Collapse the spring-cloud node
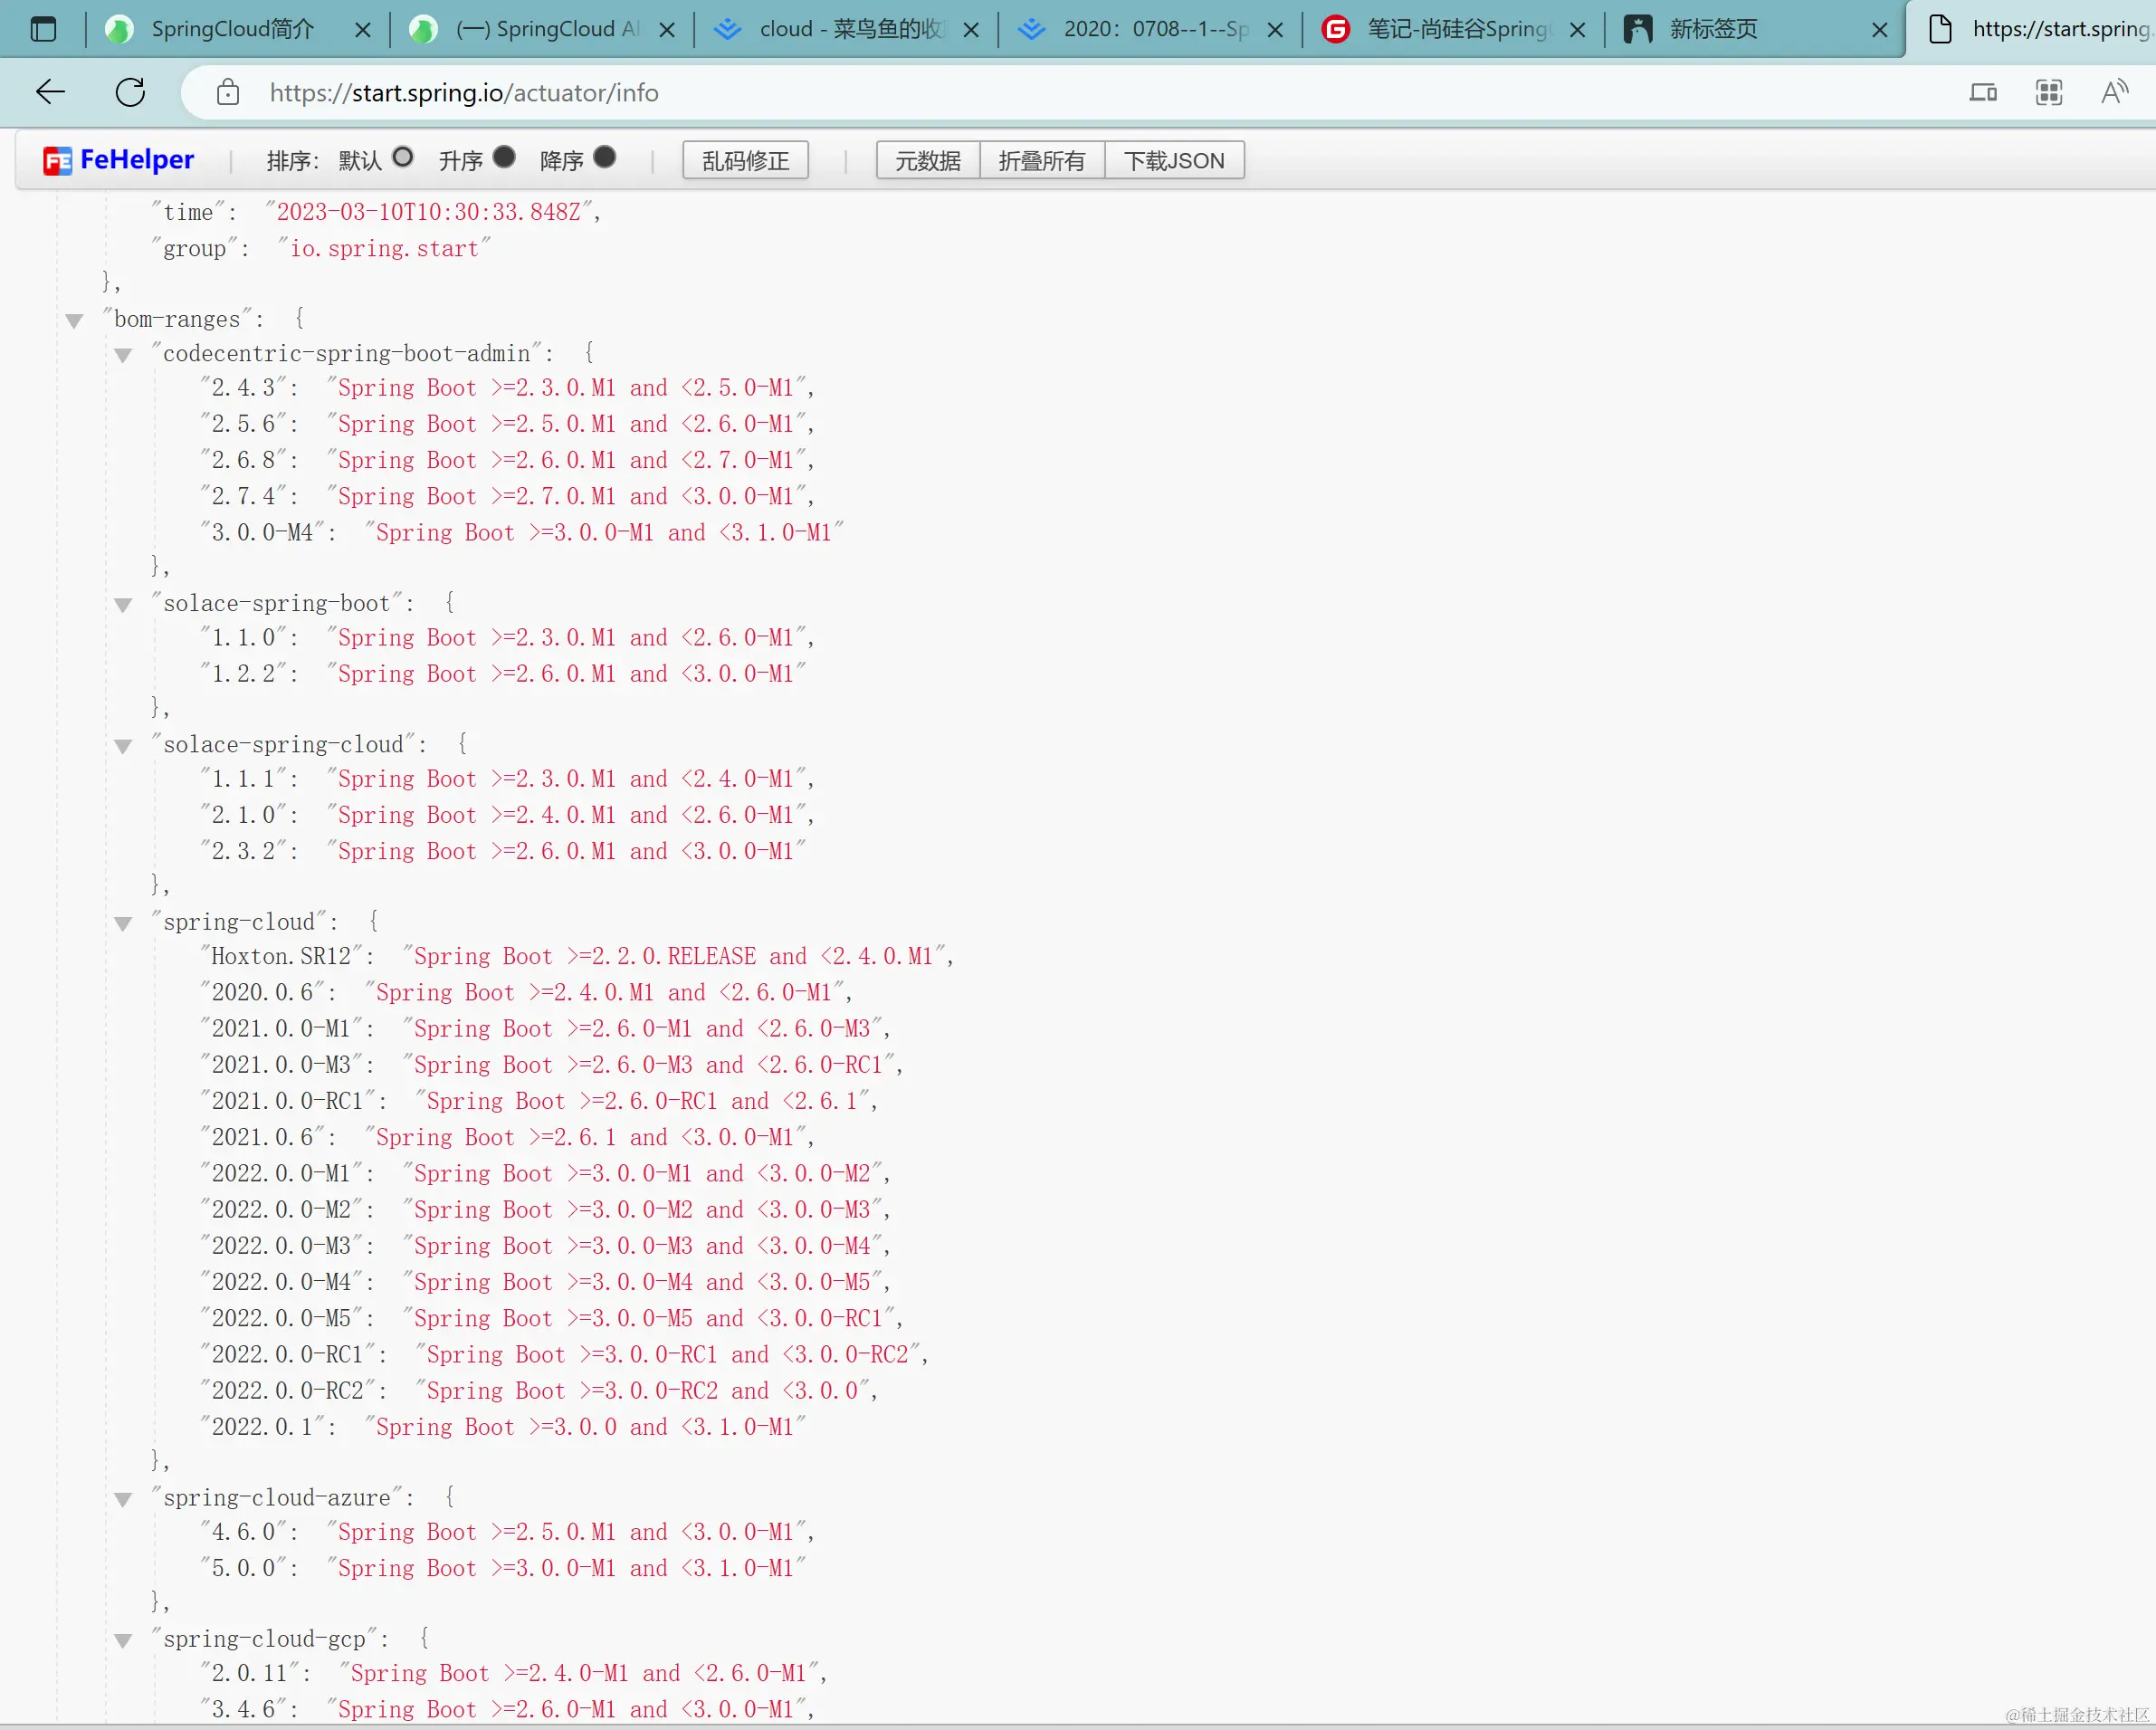This screenshot has height=1730, width=2156. (x=123, y=924)
